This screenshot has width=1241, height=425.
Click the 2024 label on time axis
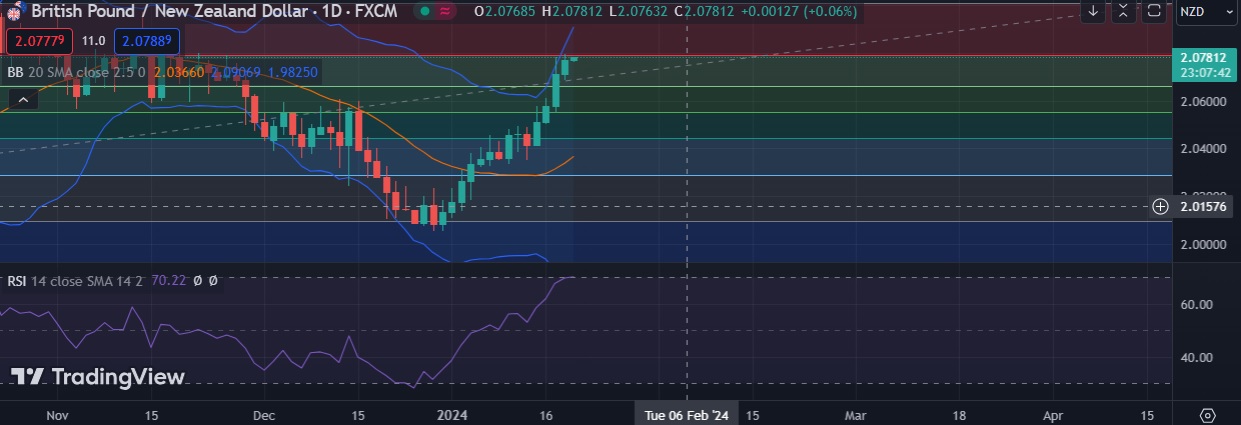pyautogui.click(x=450, y=414)
